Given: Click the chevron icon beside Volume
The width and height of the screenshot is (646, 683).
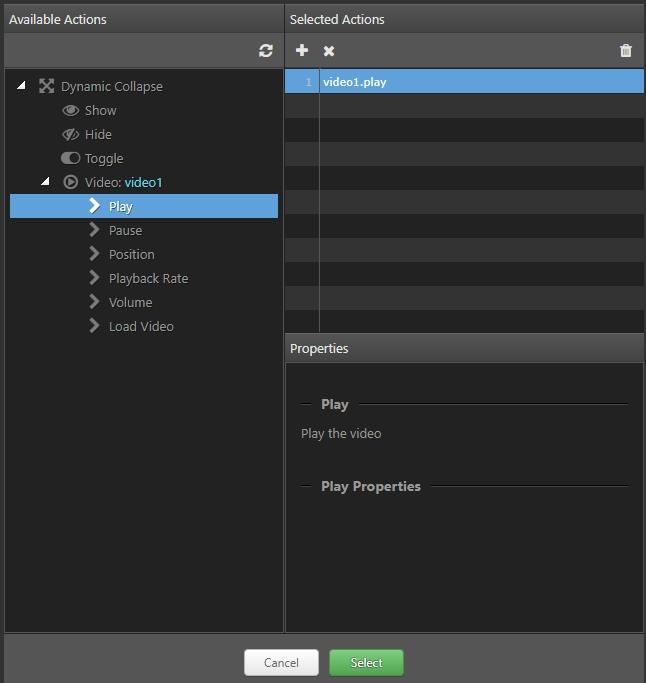Looking at the screenshot, I should [95, 301].
